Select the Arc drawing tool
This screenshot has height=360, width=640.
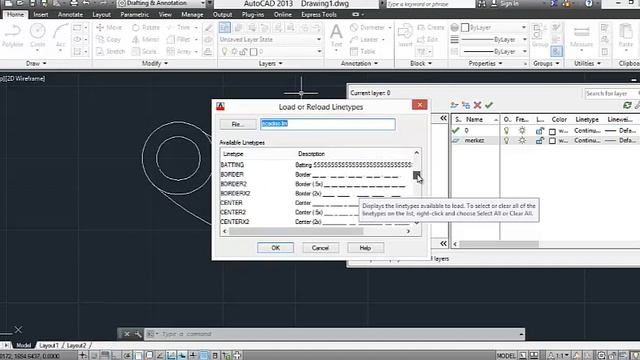pos(60,36)
